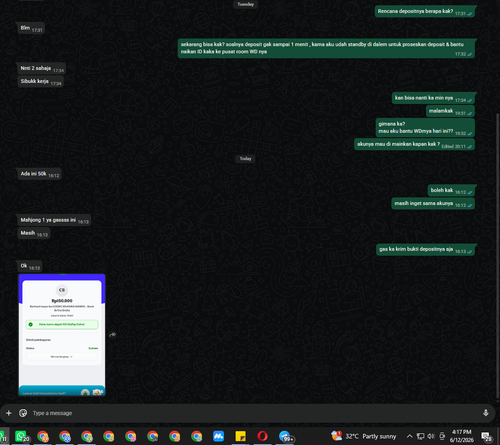Select the sent message 'boleh kak'
Image resolution: width=500 pixels, height=445 pixels.
pos(451,191)
